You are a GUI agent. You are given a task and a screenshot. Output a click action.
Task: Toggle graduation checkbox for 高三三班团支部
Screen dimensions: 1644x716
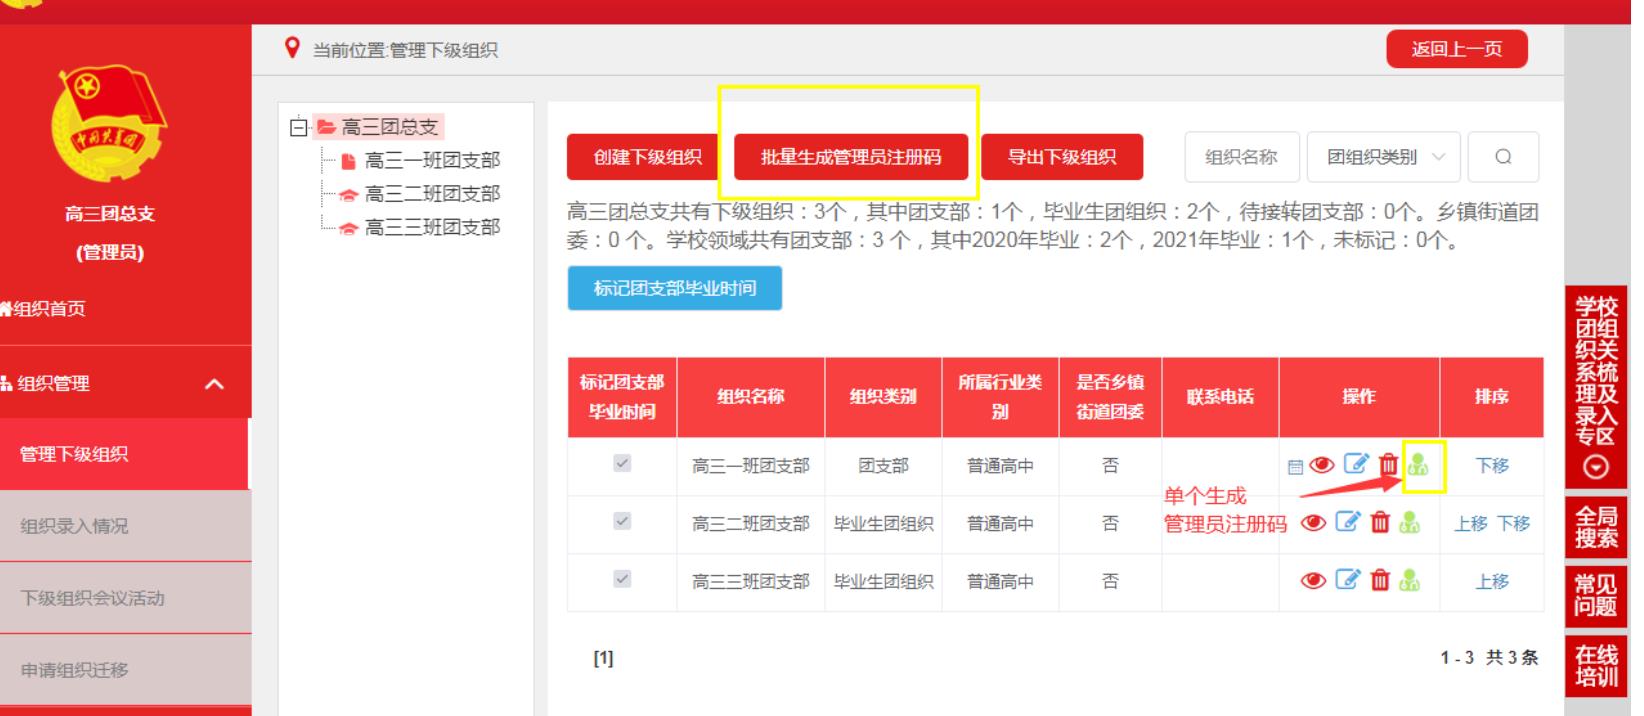(x=622, y=579)
